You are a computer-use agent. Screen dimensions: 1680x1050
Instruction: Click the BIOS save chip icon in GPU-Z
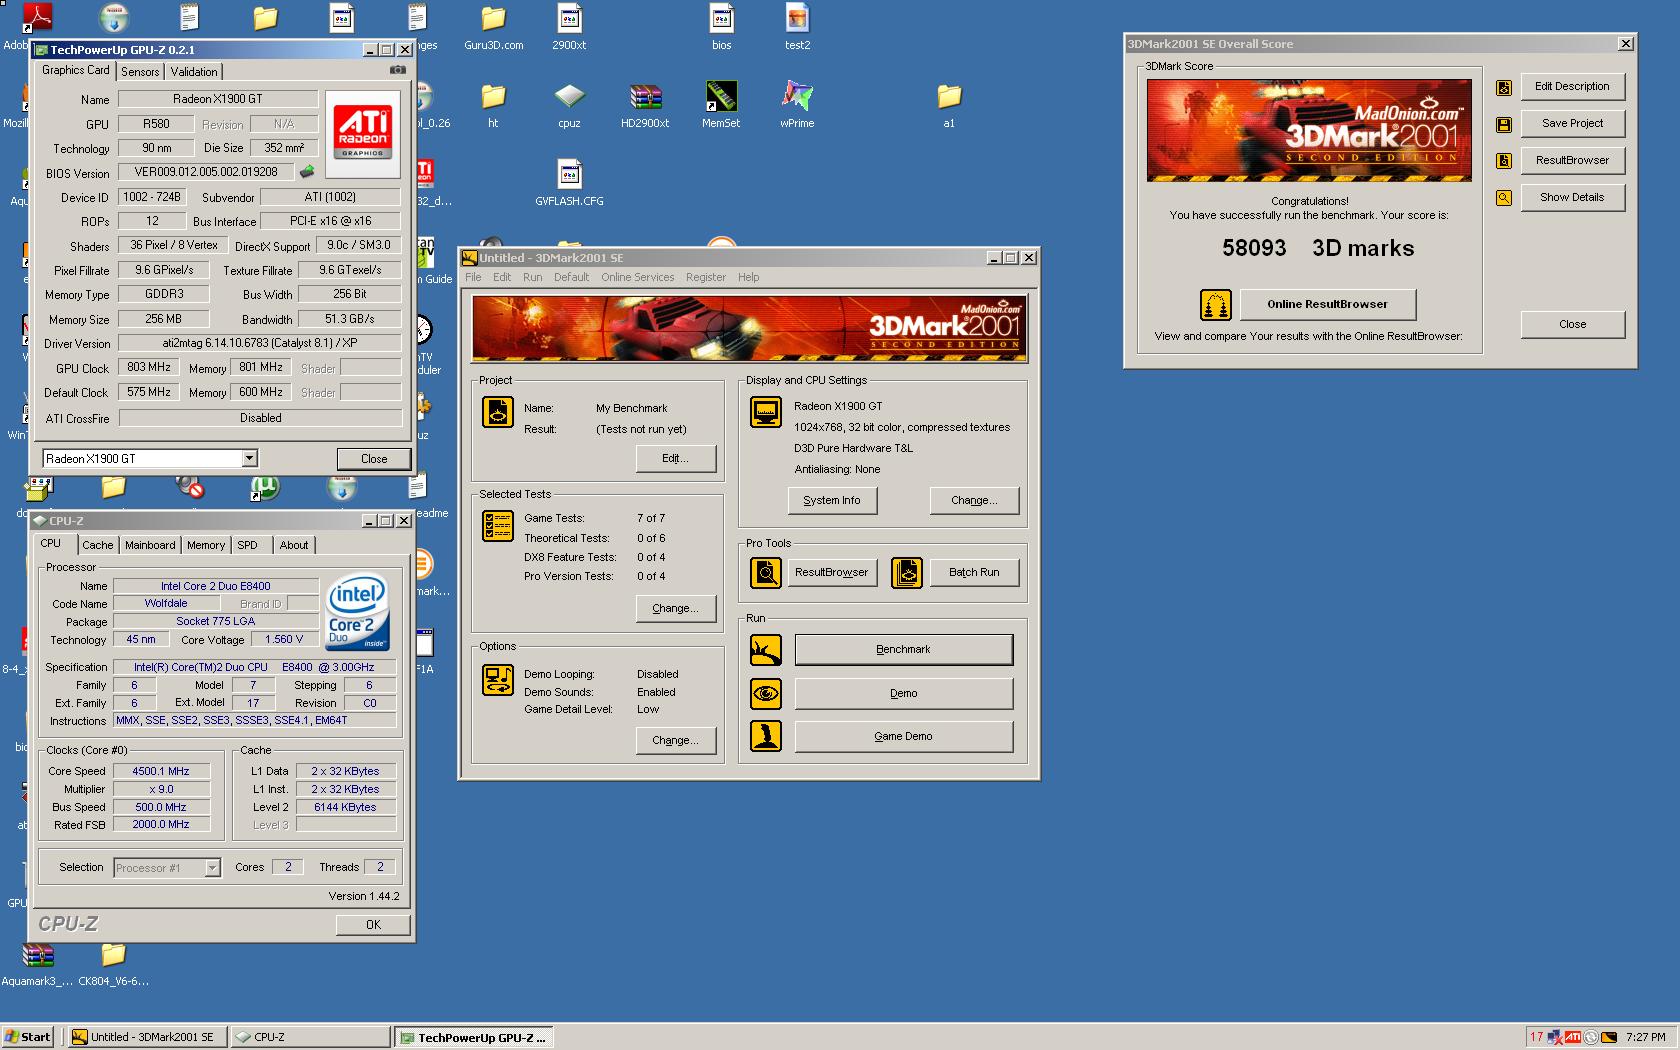pos(307,172)
